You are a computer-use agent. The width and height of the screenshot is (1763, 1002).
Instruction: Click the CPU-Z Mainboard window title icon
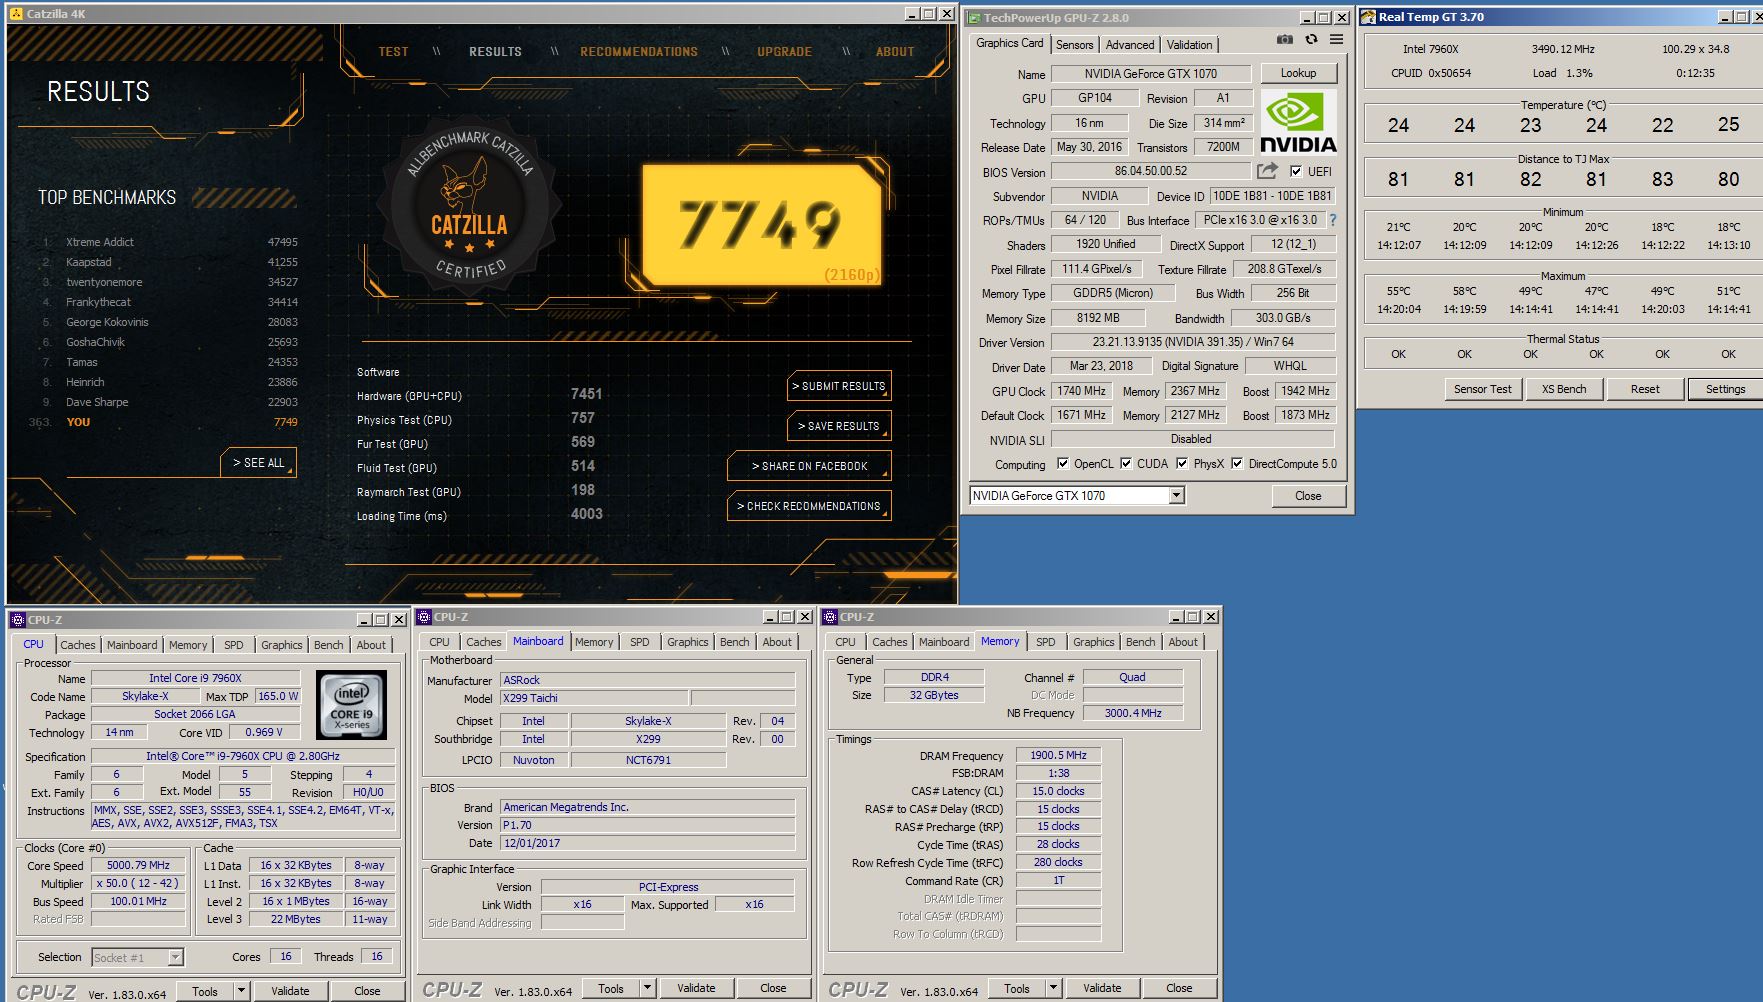click(424, 617)
